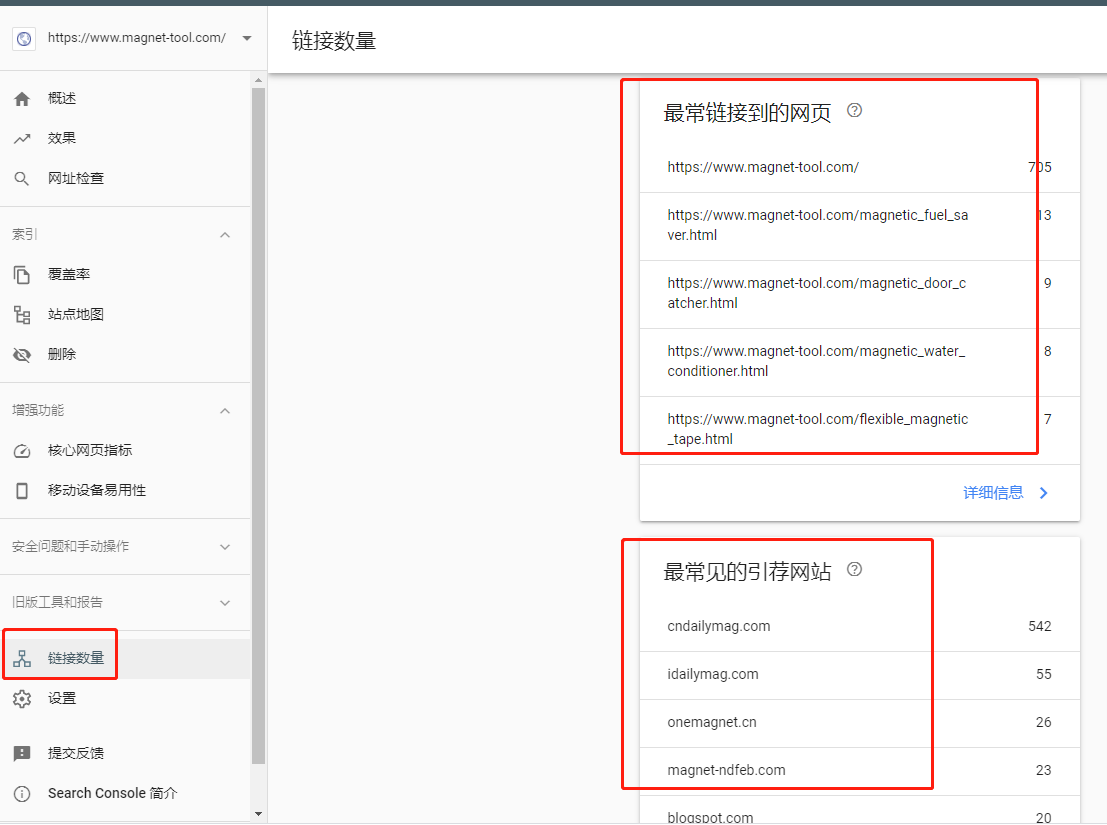
Task: Click the property URL https://www.magnet-tool.com/ text
Action: (137, 38)
